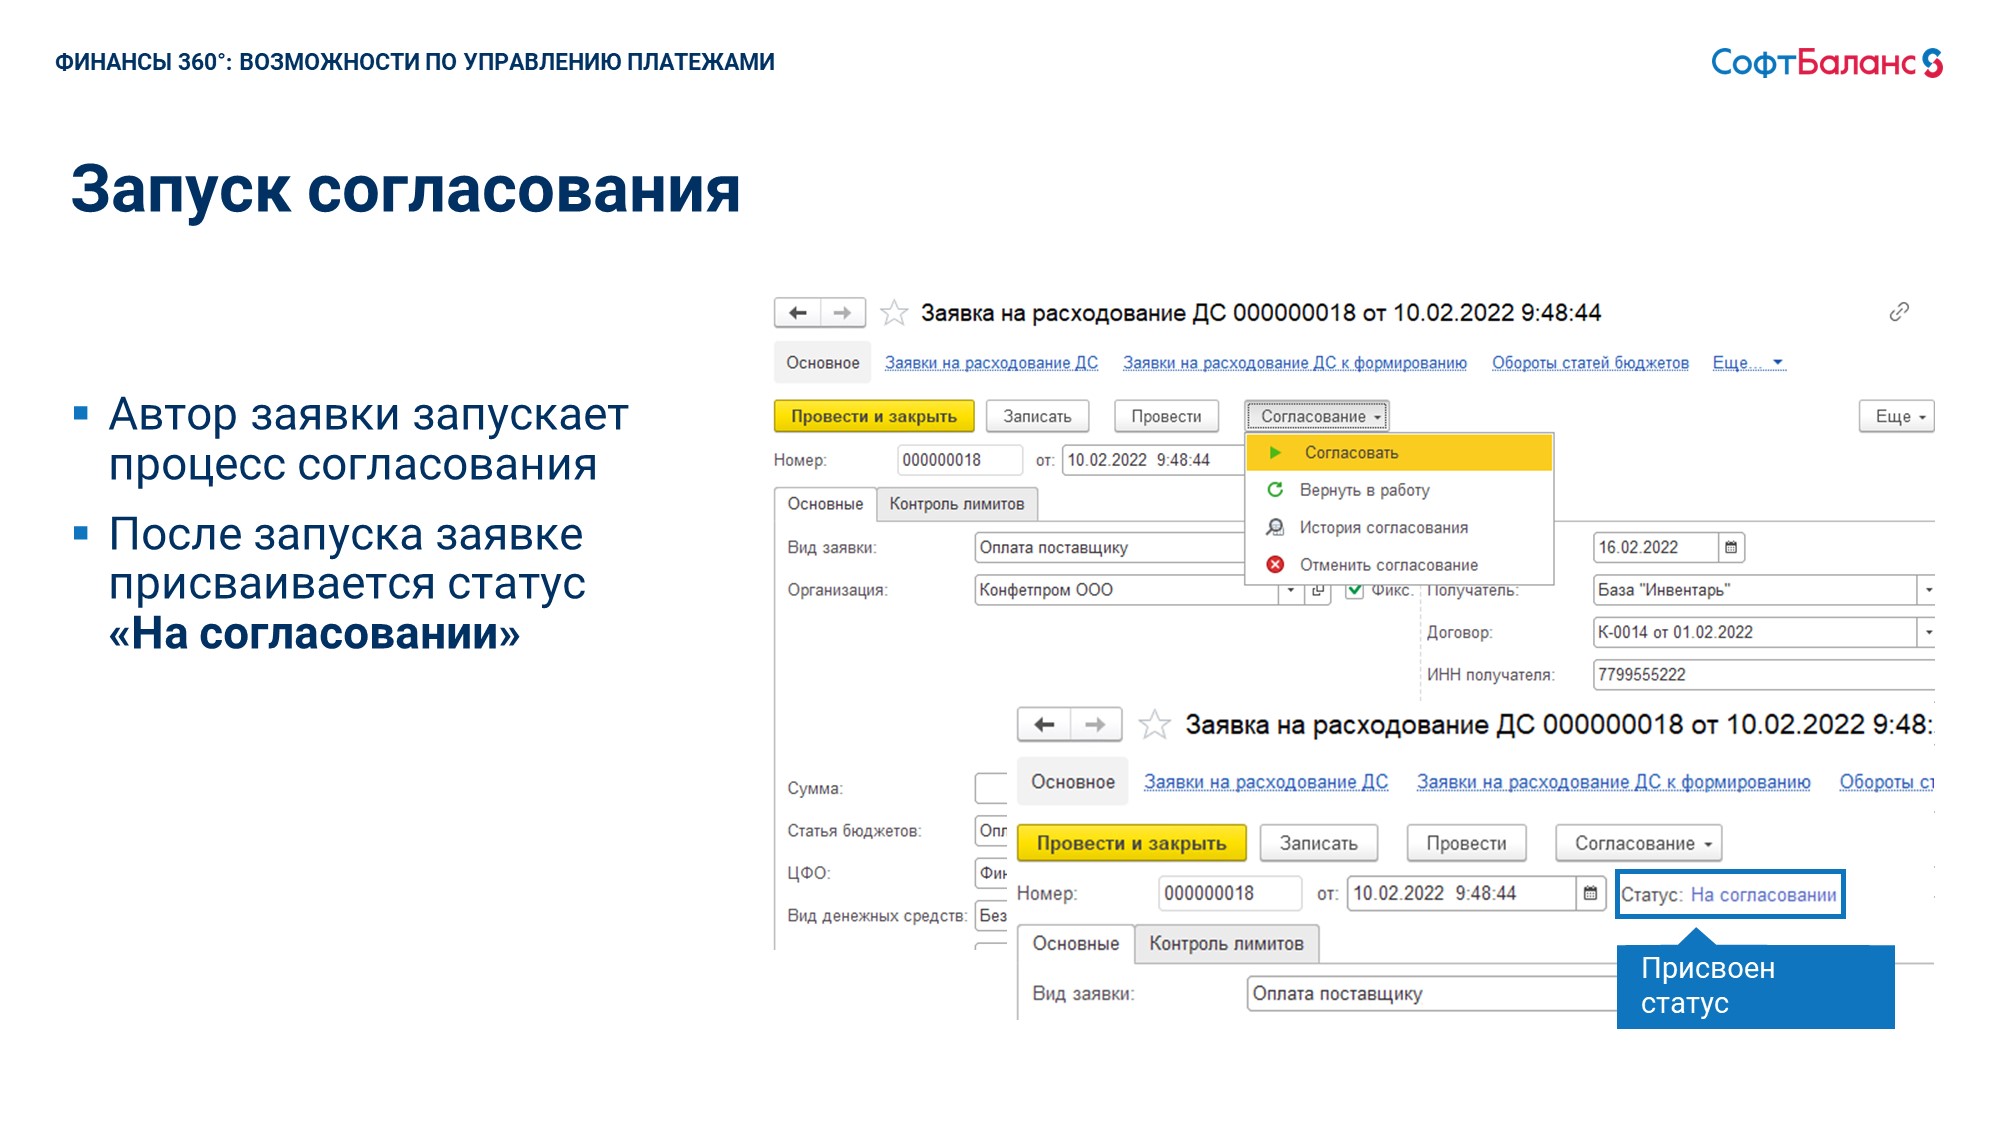Image resolution: width=2000 pixels, height=1125 pixels.
Task: Click the СофтБаланс logo
Action: [1827, 63]
